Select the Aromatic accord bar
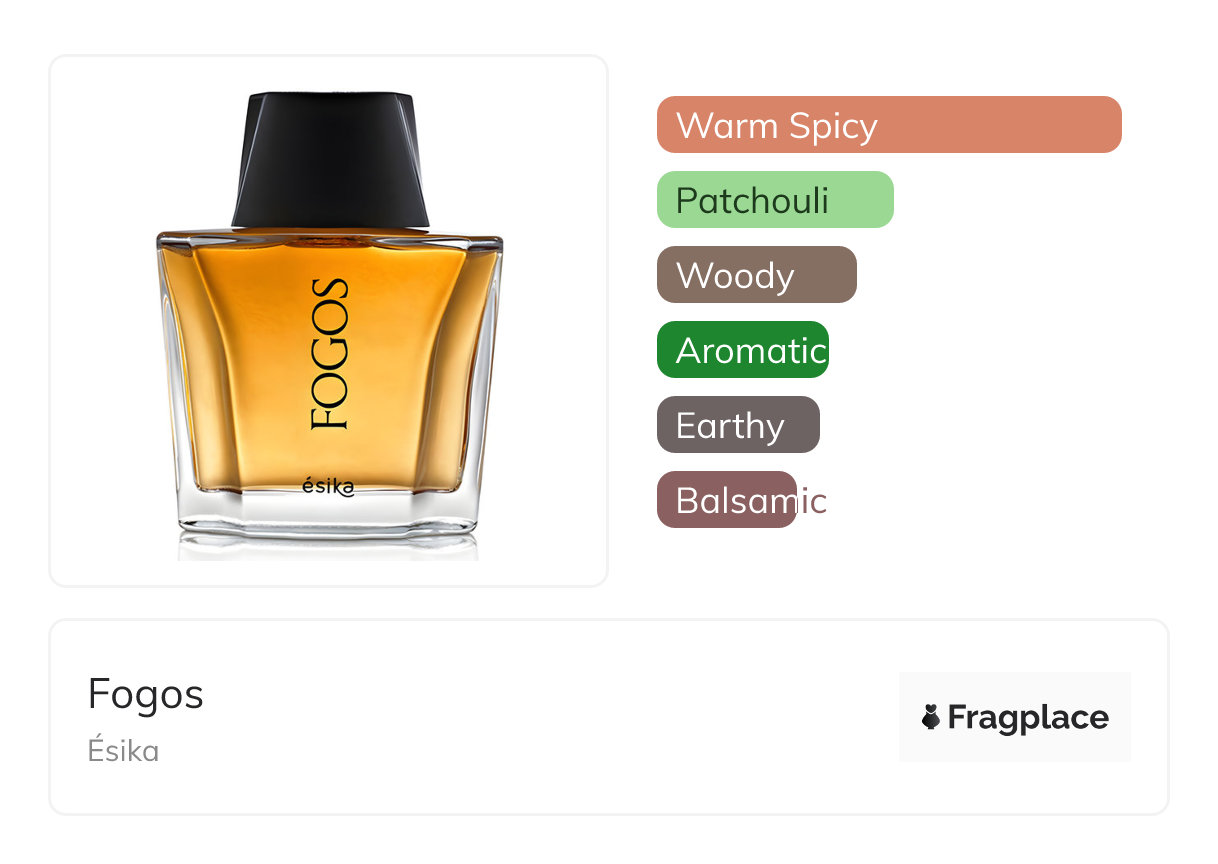Image resolution: width=1218 pixels, height=864 pixels. click(x=743, y=350)
